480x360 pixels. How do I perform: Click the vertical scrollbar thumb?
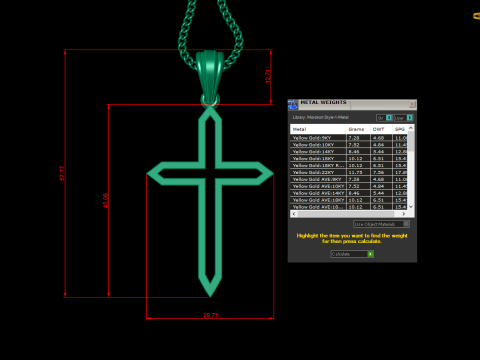click(411, 141)
